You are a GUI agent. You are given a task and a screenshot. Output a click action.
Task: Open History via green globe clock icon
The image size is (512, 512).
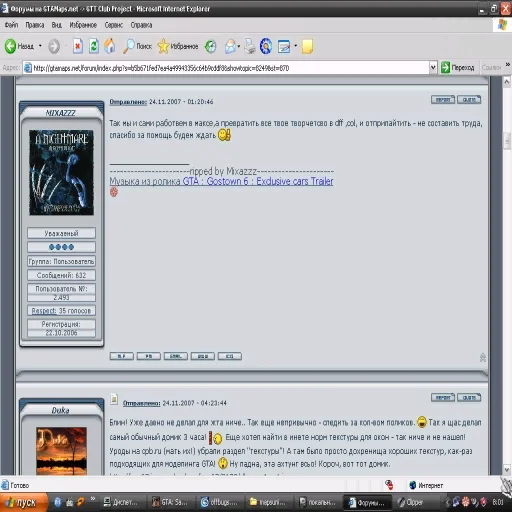point(210,46)
